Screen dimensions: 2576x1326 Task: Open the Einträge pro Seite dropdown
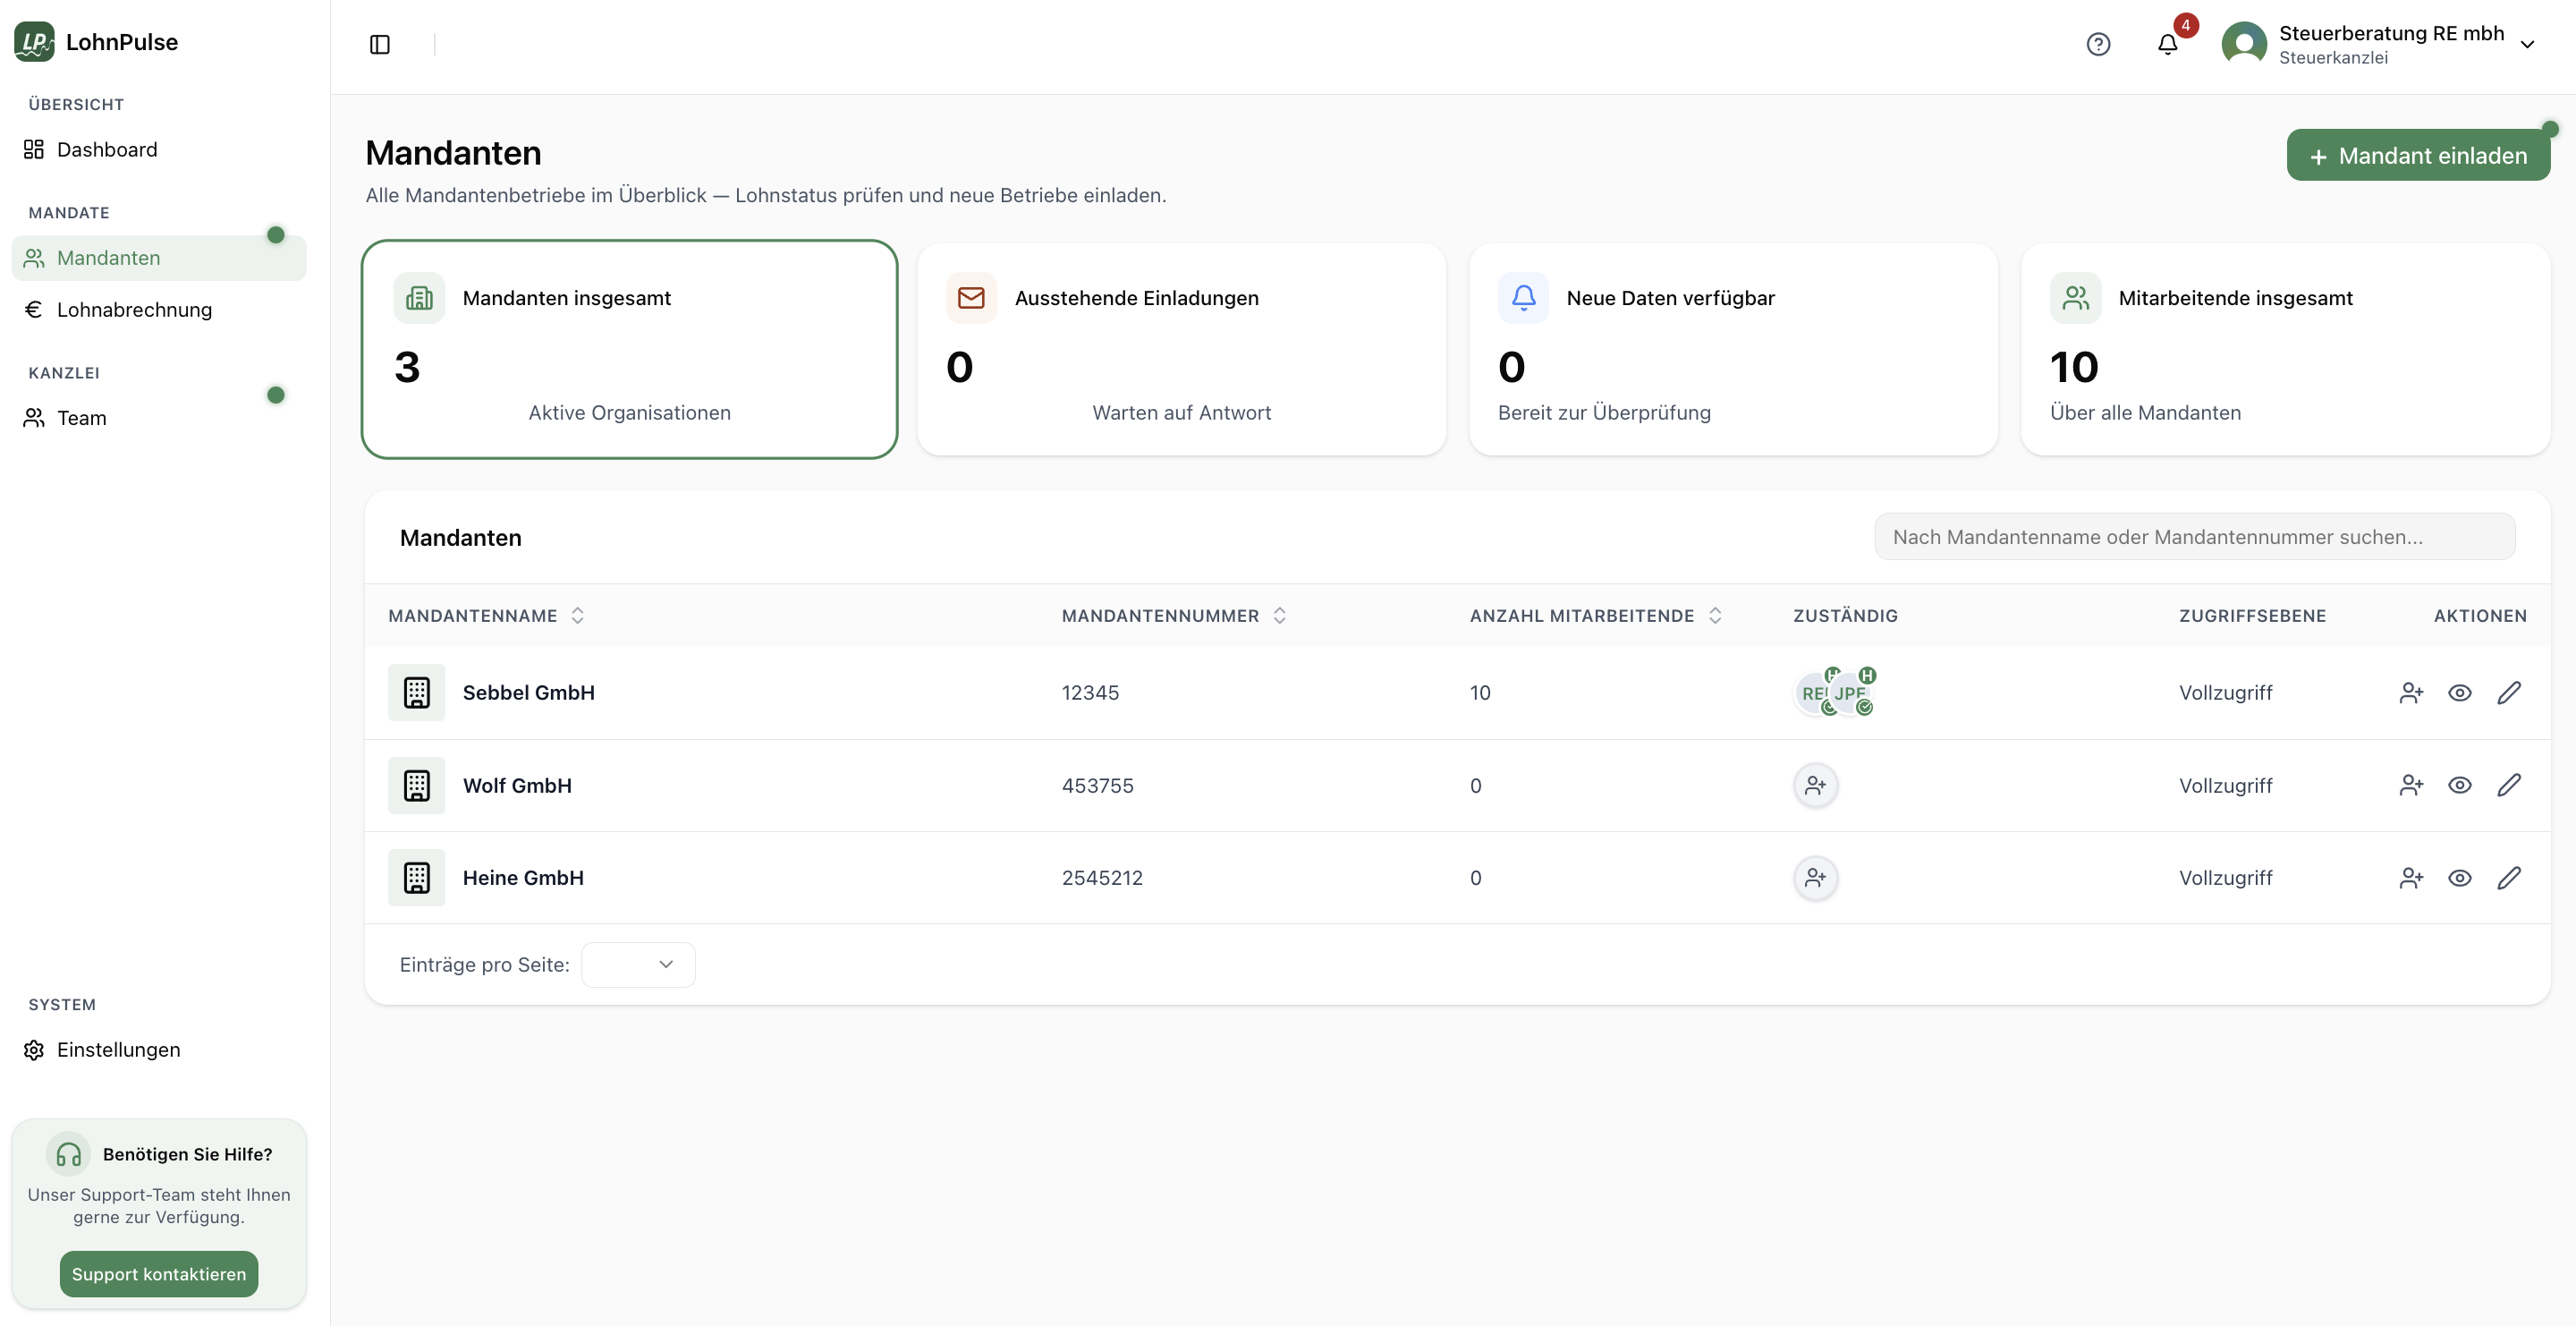pyautogui.click(x=638, y=964)
